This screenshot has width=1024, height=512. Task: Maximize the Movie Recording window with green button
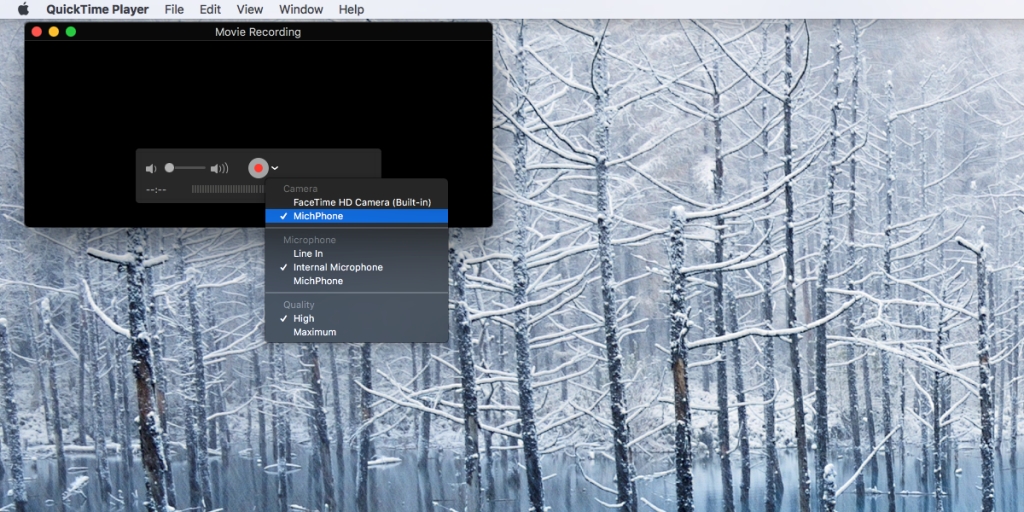coord(71,31)
